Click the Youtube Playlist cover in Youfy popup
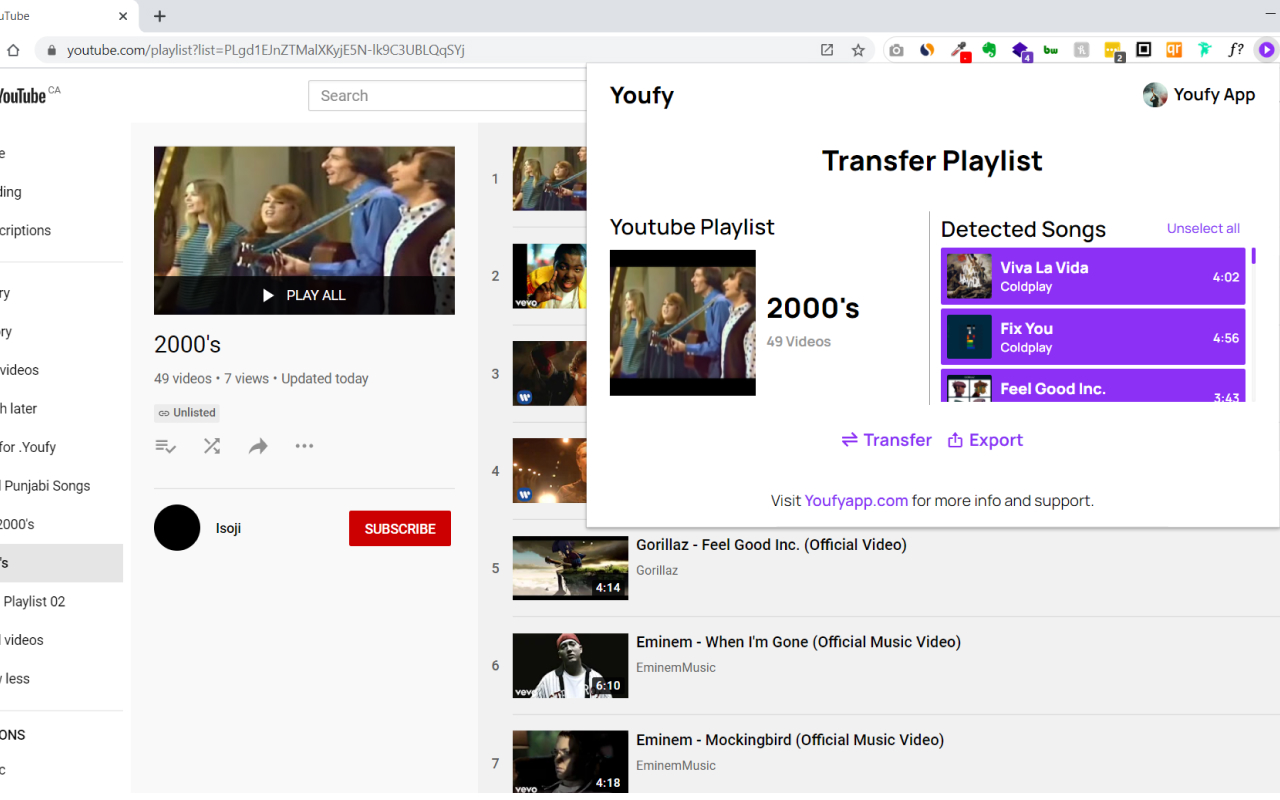 tap(683, 323)
